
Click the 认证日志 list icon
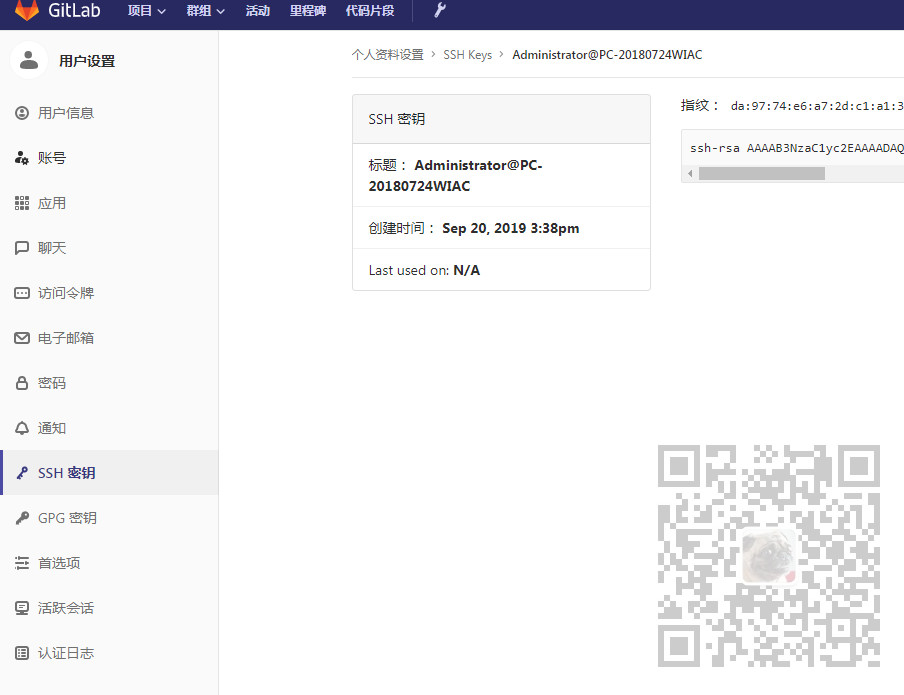click(x=22, y=653)
